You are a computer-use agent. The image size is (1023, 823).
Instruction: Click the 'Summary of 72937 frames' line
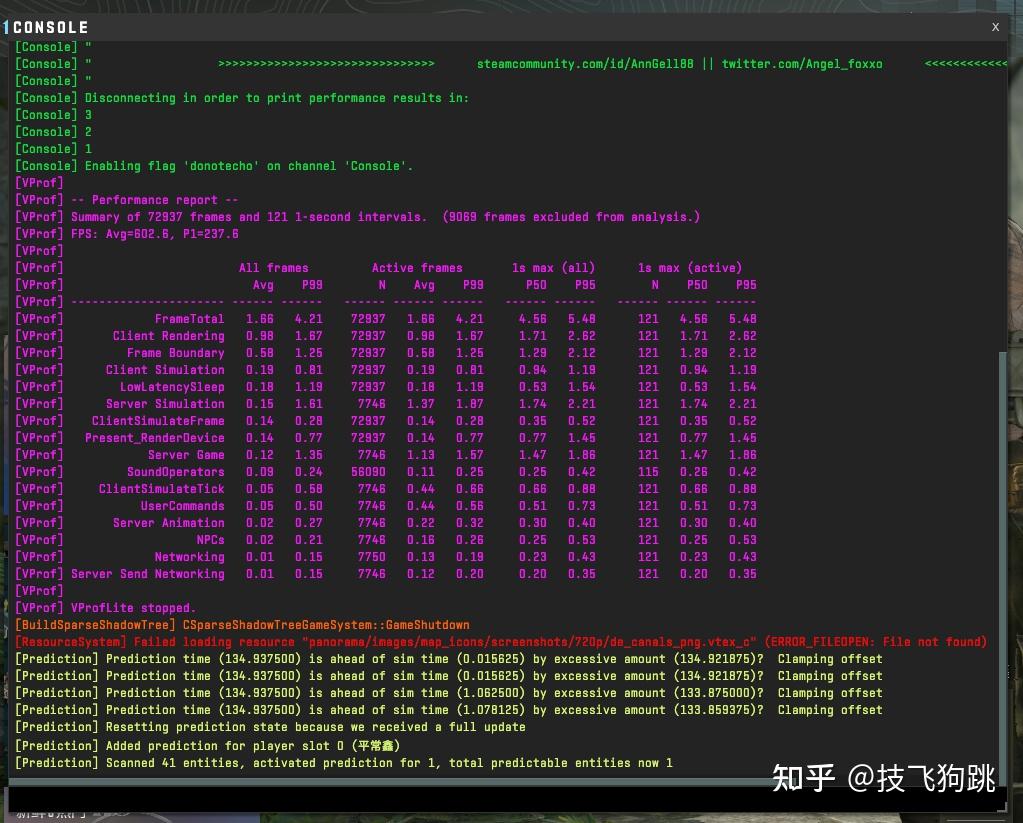coord(358,217)
